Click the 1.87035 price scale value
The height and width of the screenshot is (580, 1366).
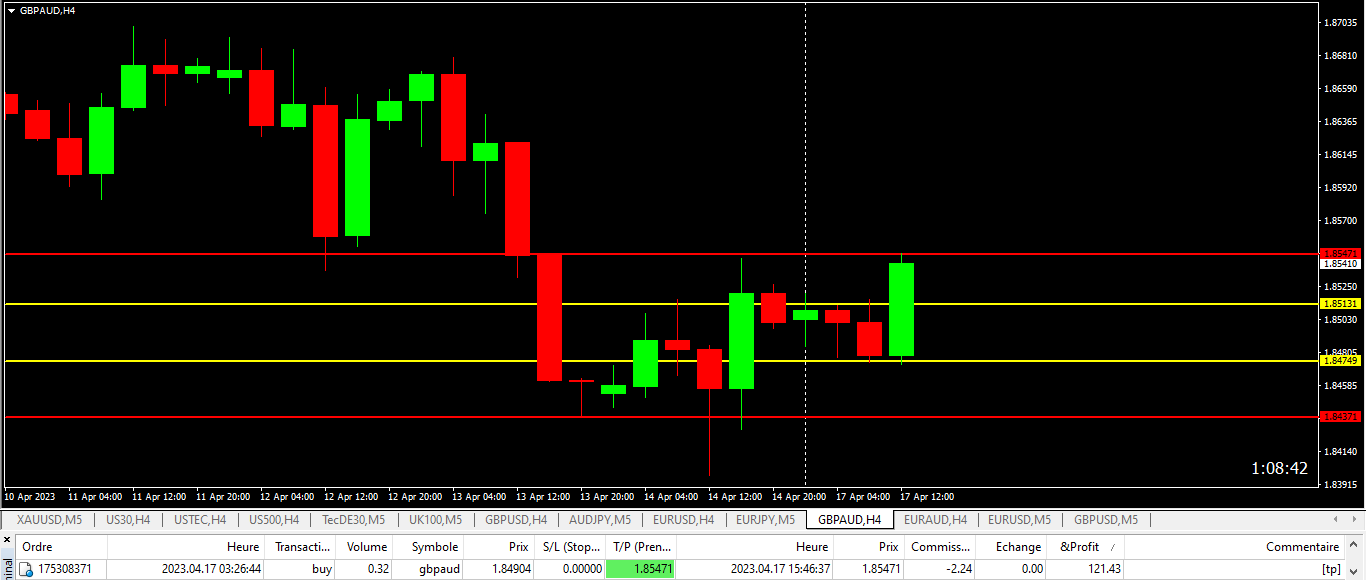pos(1340,22)
